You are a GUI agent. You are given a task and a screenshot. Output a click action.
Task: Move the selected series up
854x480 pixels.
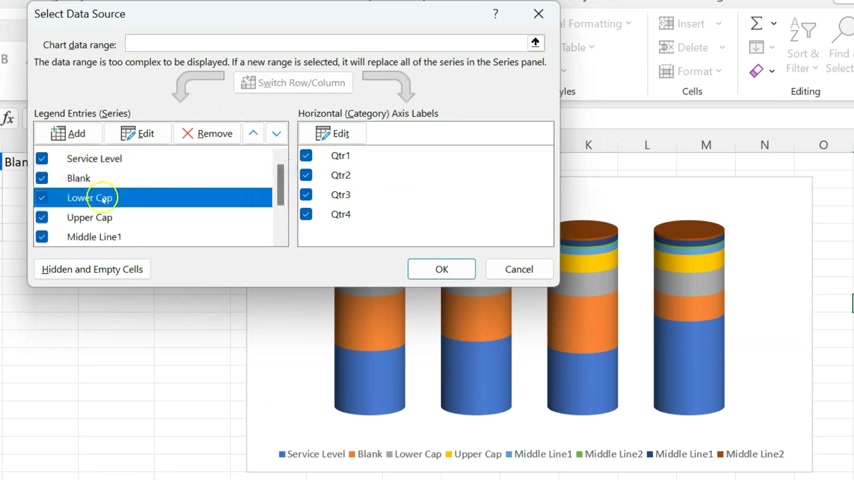point(253,133)
